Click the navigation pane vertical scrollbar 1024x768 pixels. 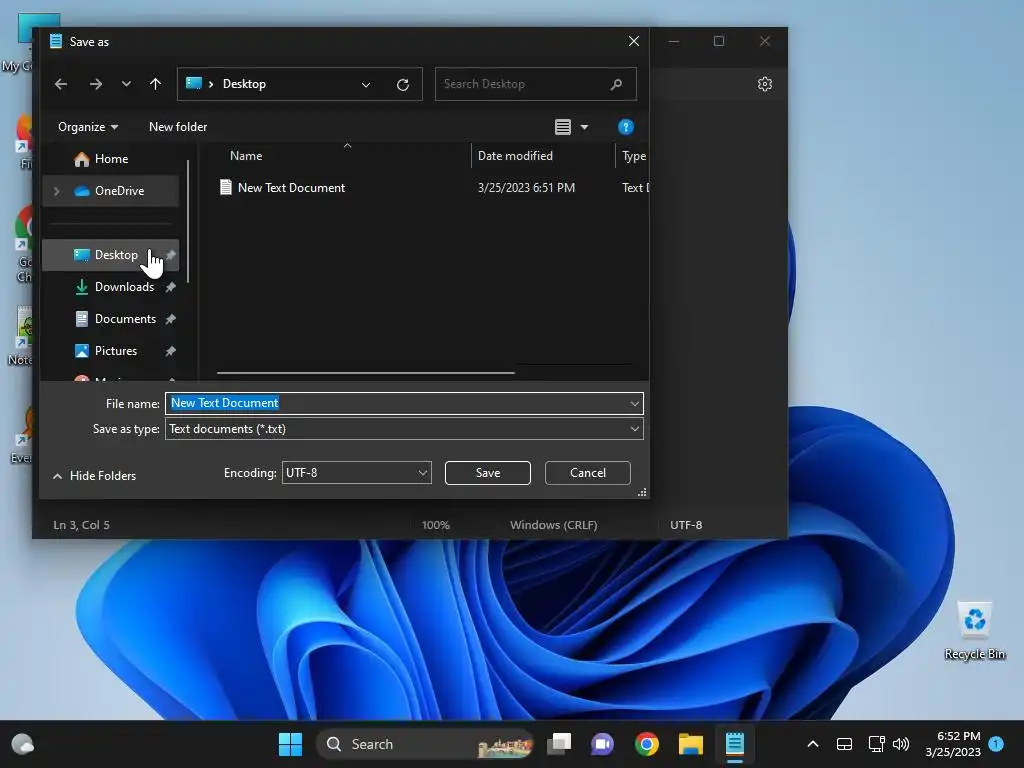tap(188, 222)
